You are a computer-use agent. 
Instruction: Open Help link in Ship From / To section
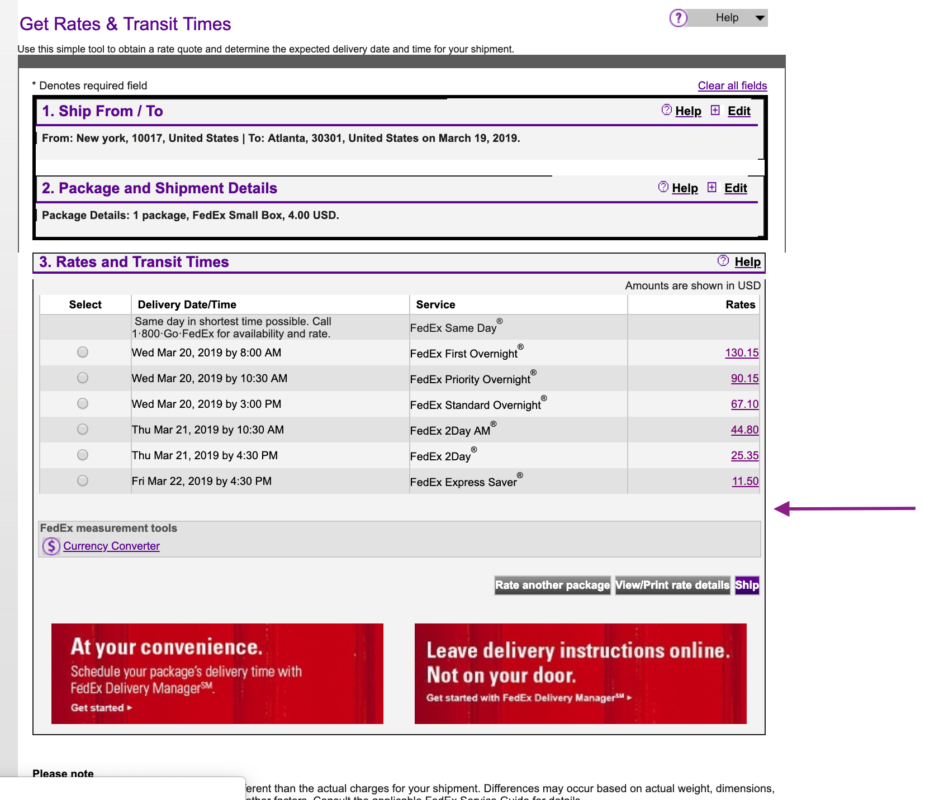pyautogui.click(x=688, y=111)
